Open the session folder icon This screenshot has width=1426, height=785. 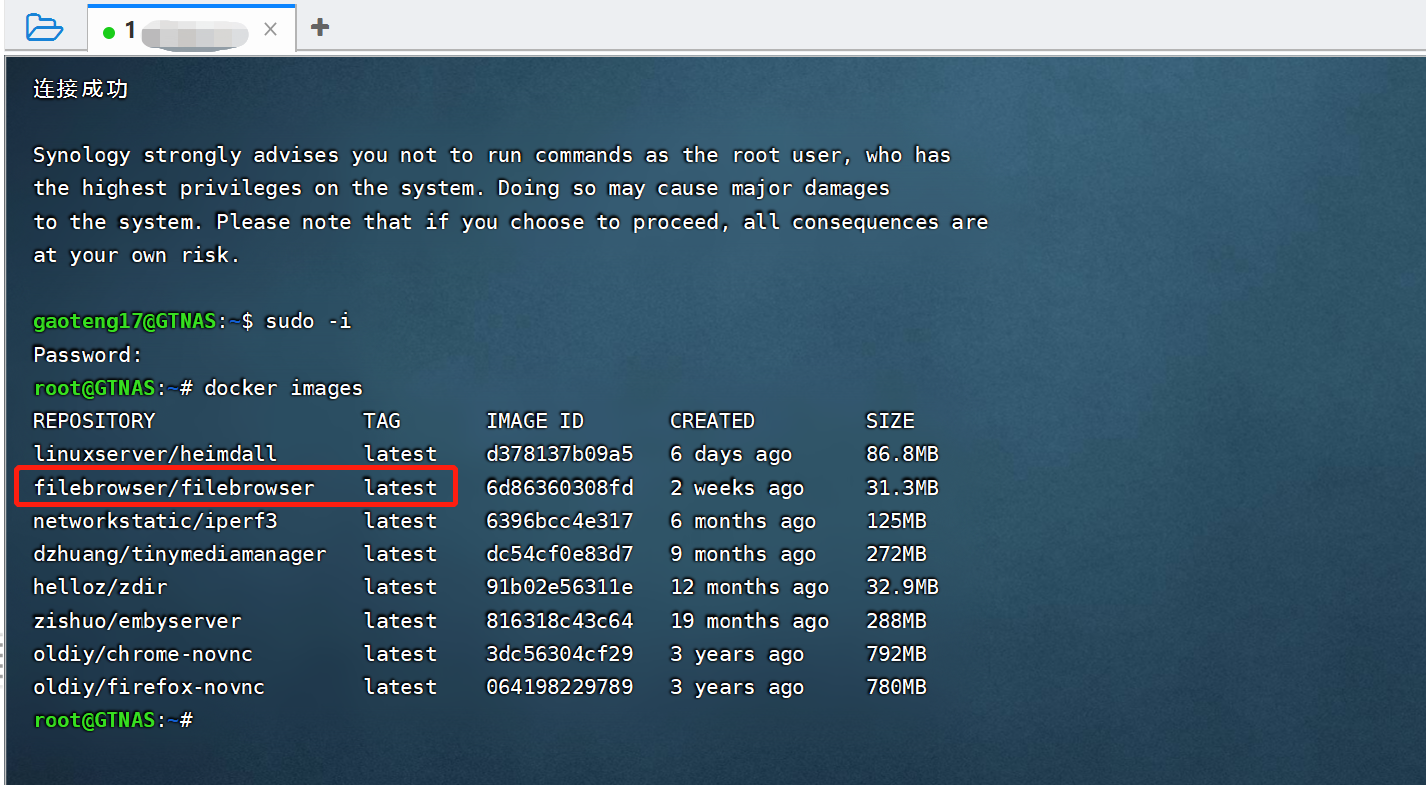[x=44, y=27]
